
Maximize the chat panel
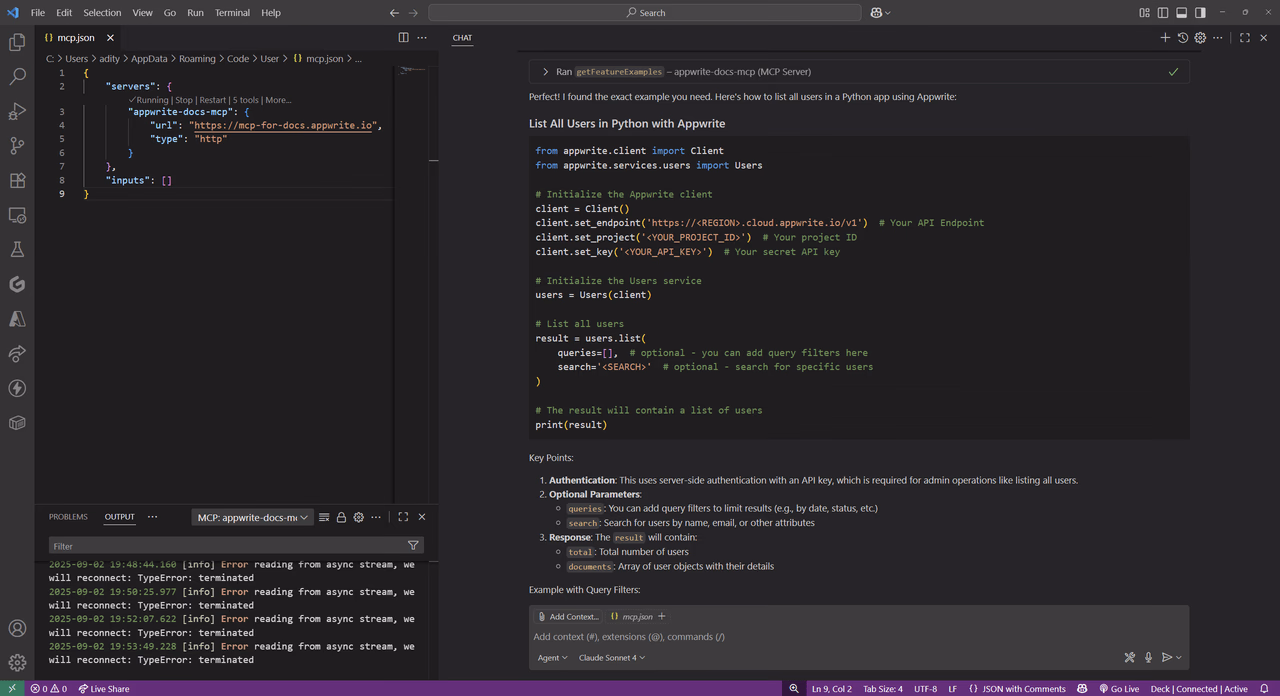[x=1245, y=38]
